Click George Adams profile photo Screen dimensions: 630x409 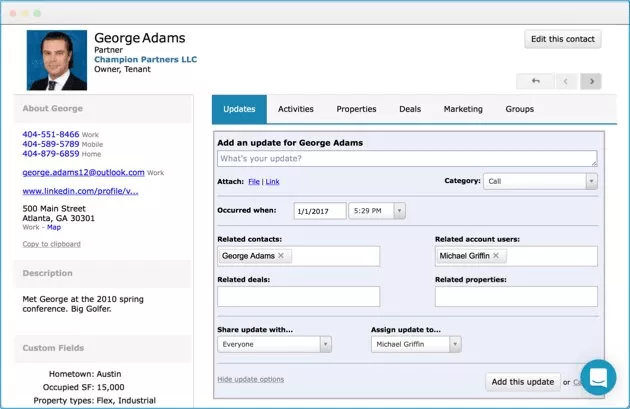[57, 61]
